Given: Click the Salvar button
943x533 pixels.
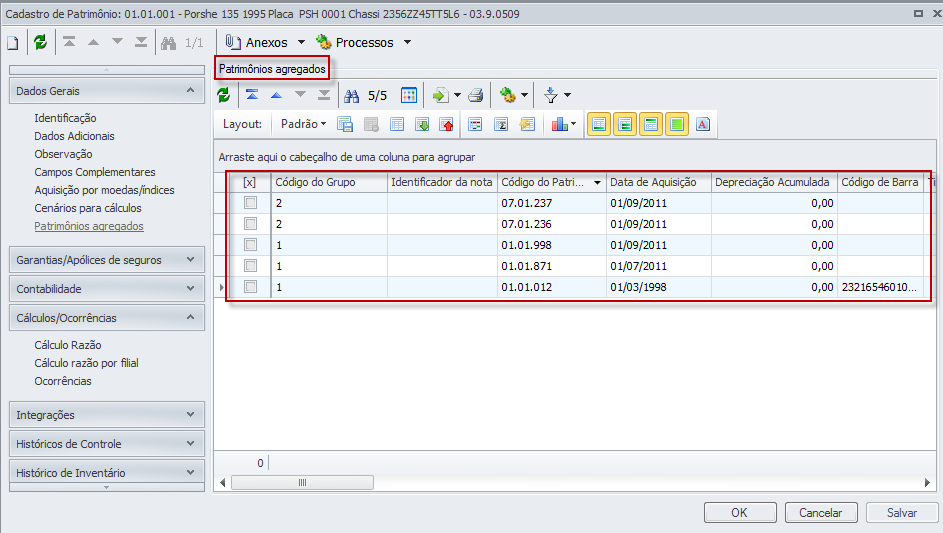Looking at the screenshot, I should pyautogui.click(x=902, y=513).
